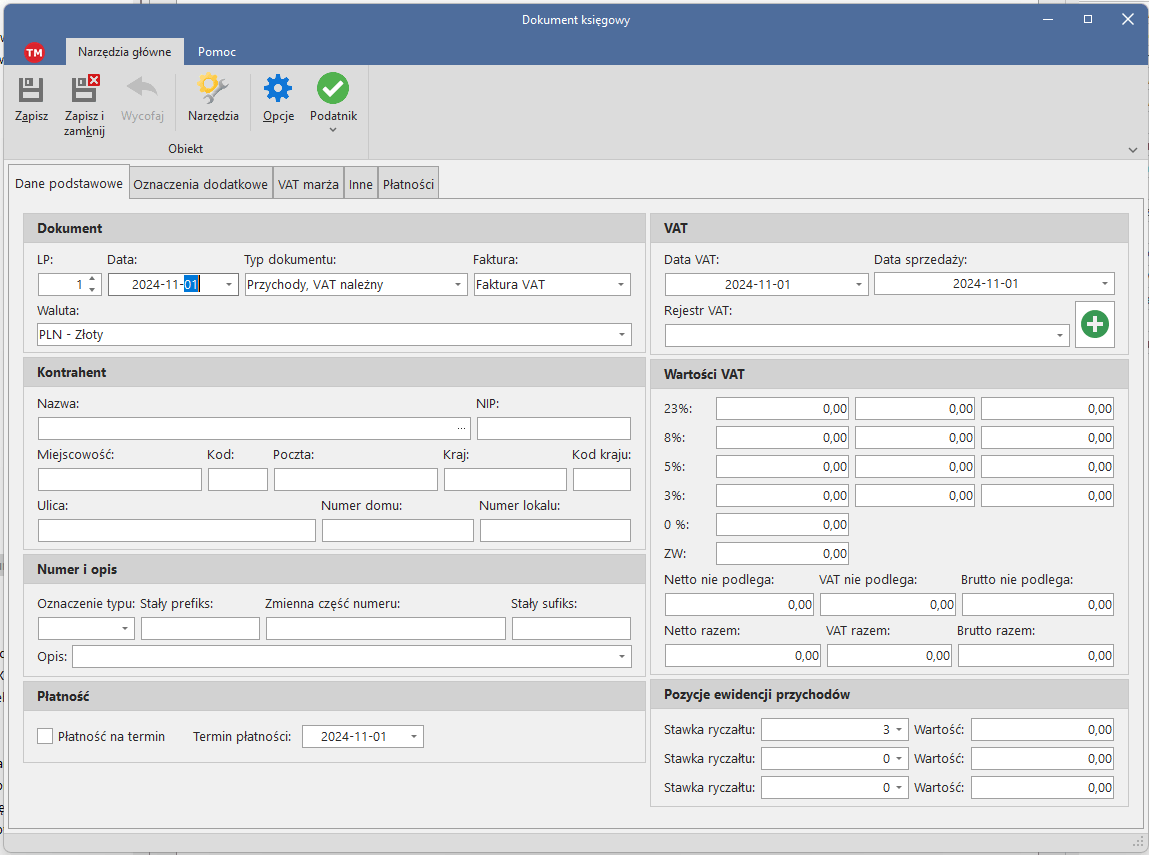Click the red TM application logo
The width and height of the screenshot is (1149, 855).
pyautogui.click(x=35, y=52)
